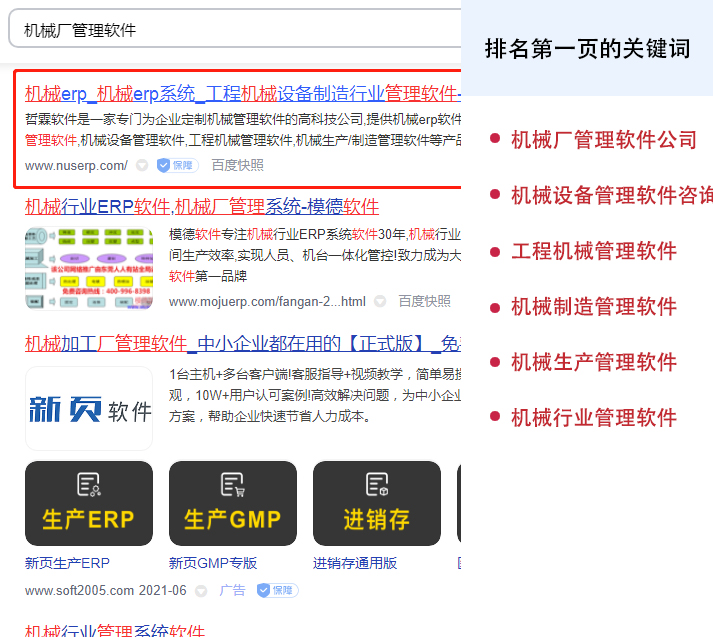Open the www.mojuerp.com/fangan-2...html link
The width and height of the screenshot is (713, 637).
pyautogui.click(x=267, y=301)
